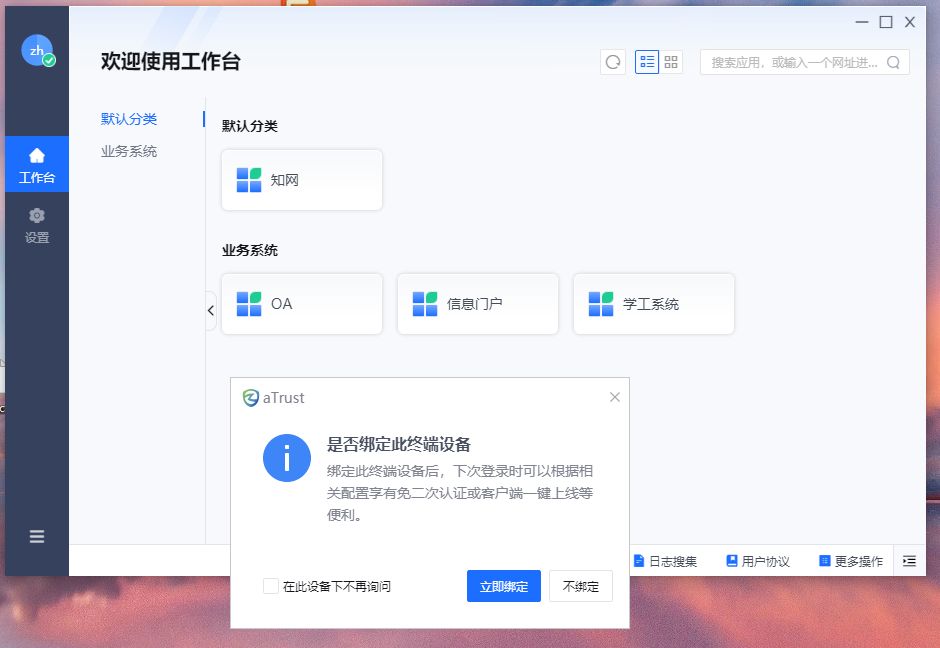
Task: Click the 不绑定 button
Action: (x=580, y=586)
